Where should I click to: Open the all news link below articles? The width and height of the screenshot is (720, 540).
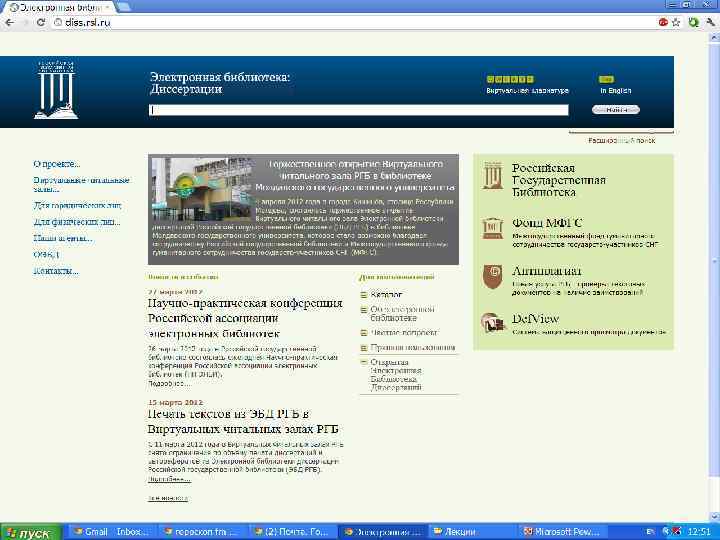168,498
